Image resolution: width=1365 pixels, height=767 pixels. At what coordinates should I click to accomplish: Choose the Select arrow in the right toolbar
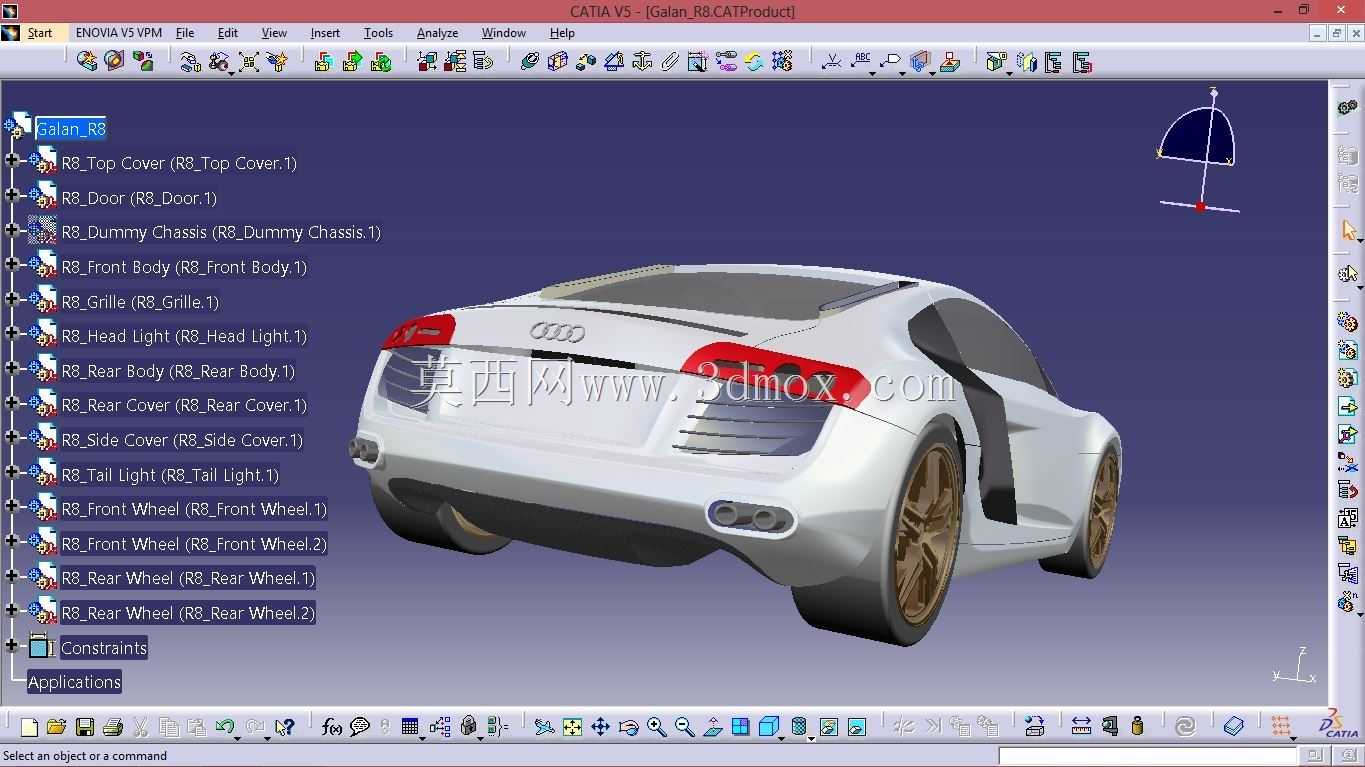(x=1348, y=231)
